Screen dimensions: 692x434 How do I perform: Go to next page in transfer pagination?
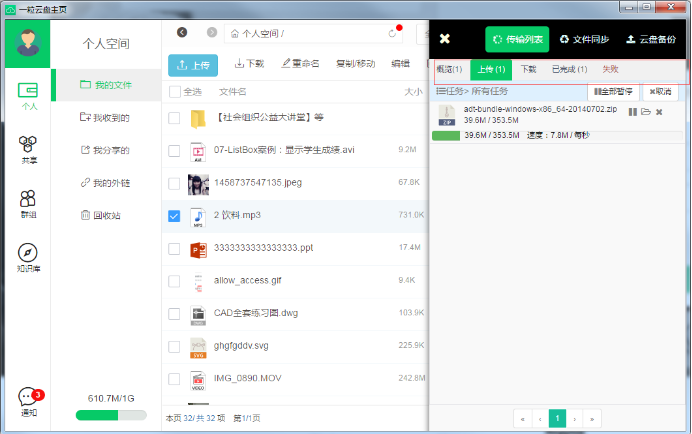[575, 418]
